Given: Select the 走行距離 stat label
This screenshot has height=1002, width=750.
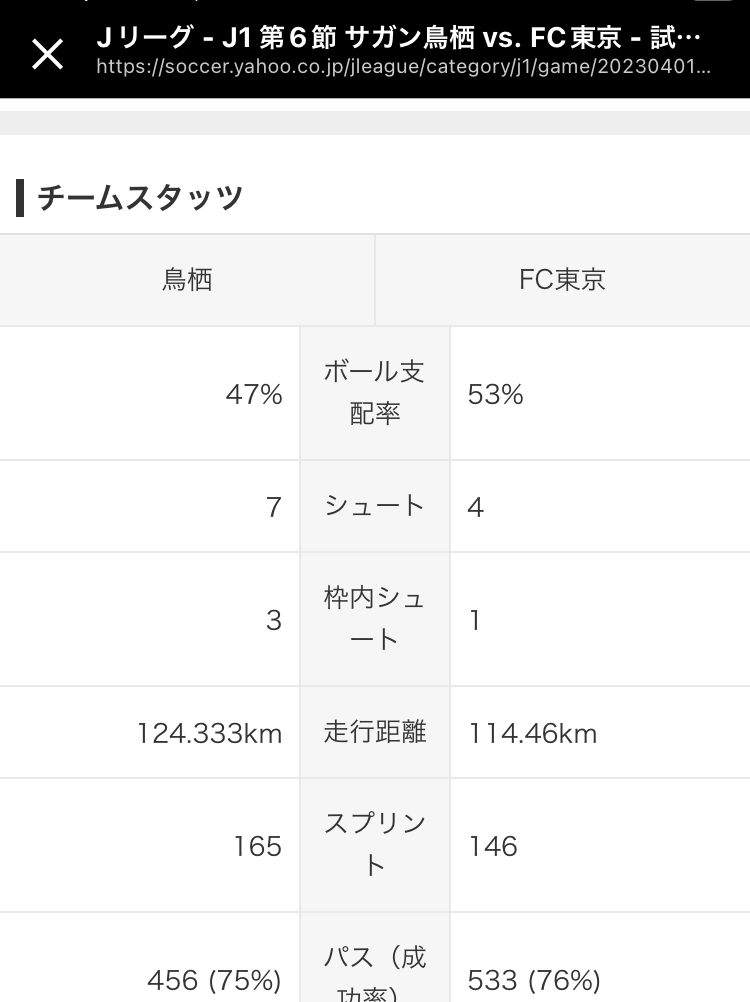Looking at the screenshot, I should click(374, 732).
